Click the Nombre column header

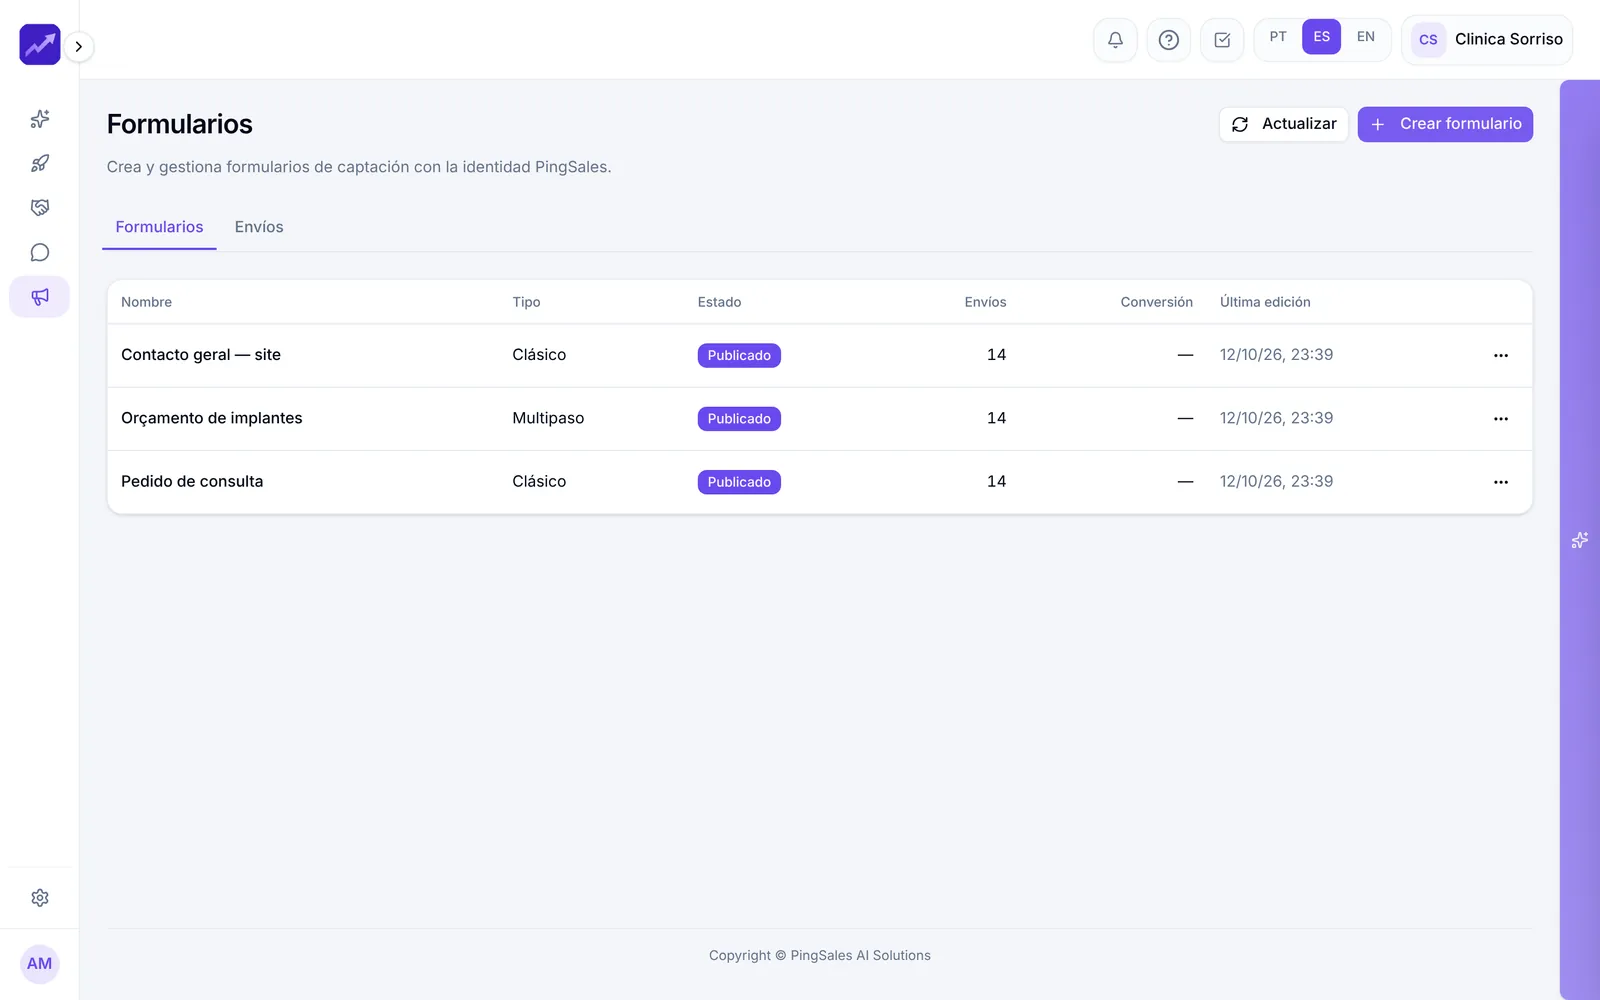point(146,302)
